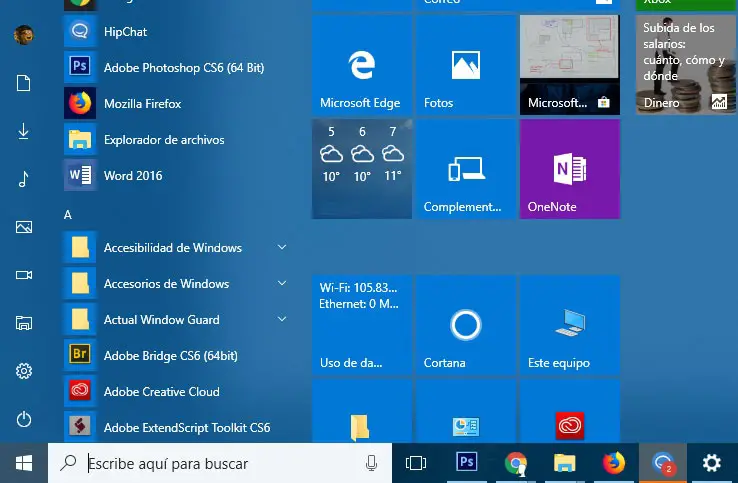Open the Dinero news tile
Image resolution: width=738 pixels, height=483 pixels.
pyautogui.click(x=685, y=65)
